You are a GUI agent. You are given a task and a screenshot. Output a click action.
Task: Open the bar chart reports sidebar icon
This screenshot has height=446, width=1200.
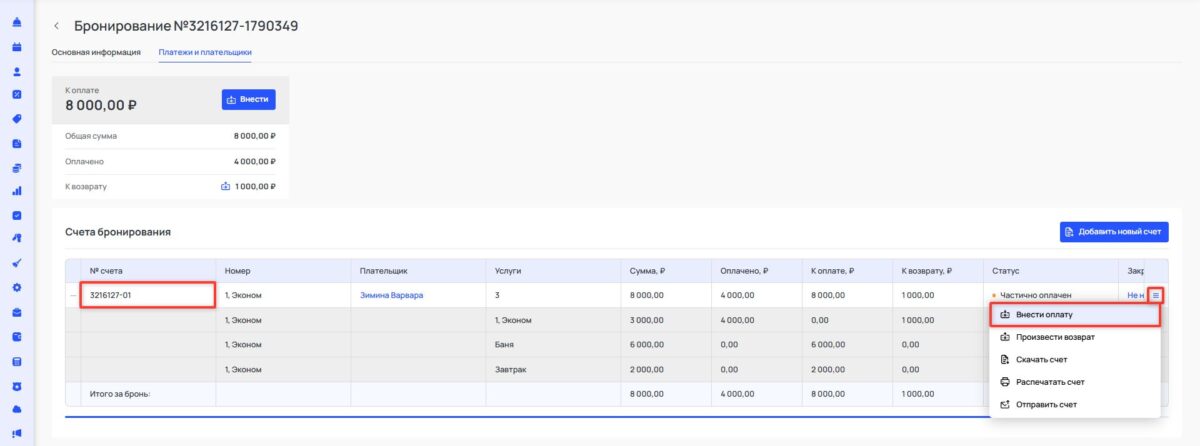[17, 191]
